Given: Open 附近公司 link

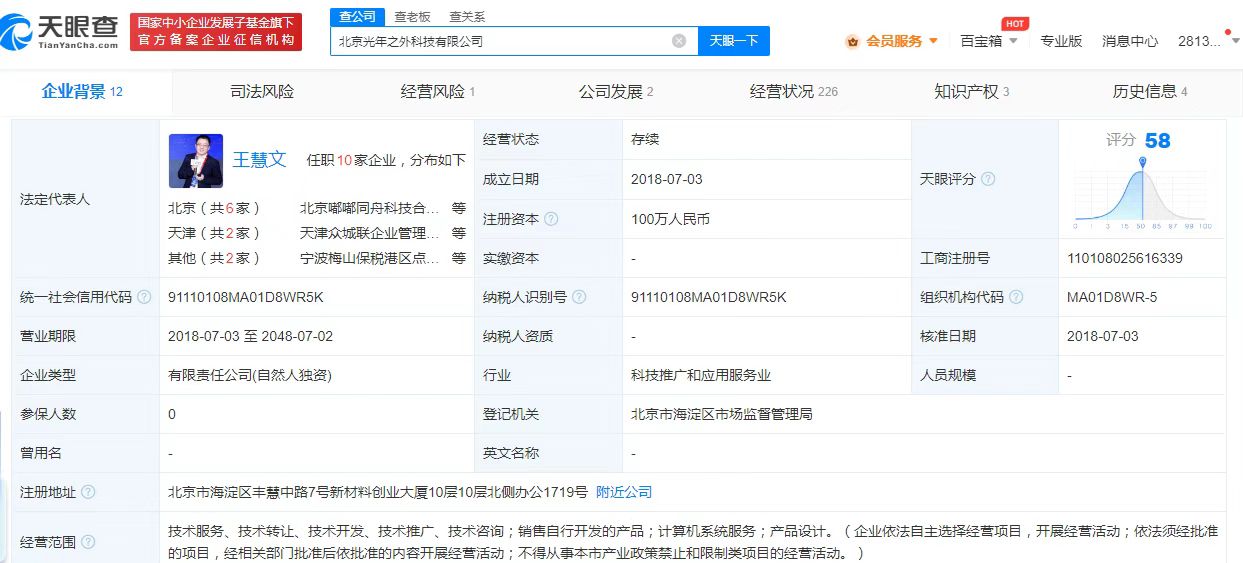Looking at the screenshot, I should coord(624,492).
